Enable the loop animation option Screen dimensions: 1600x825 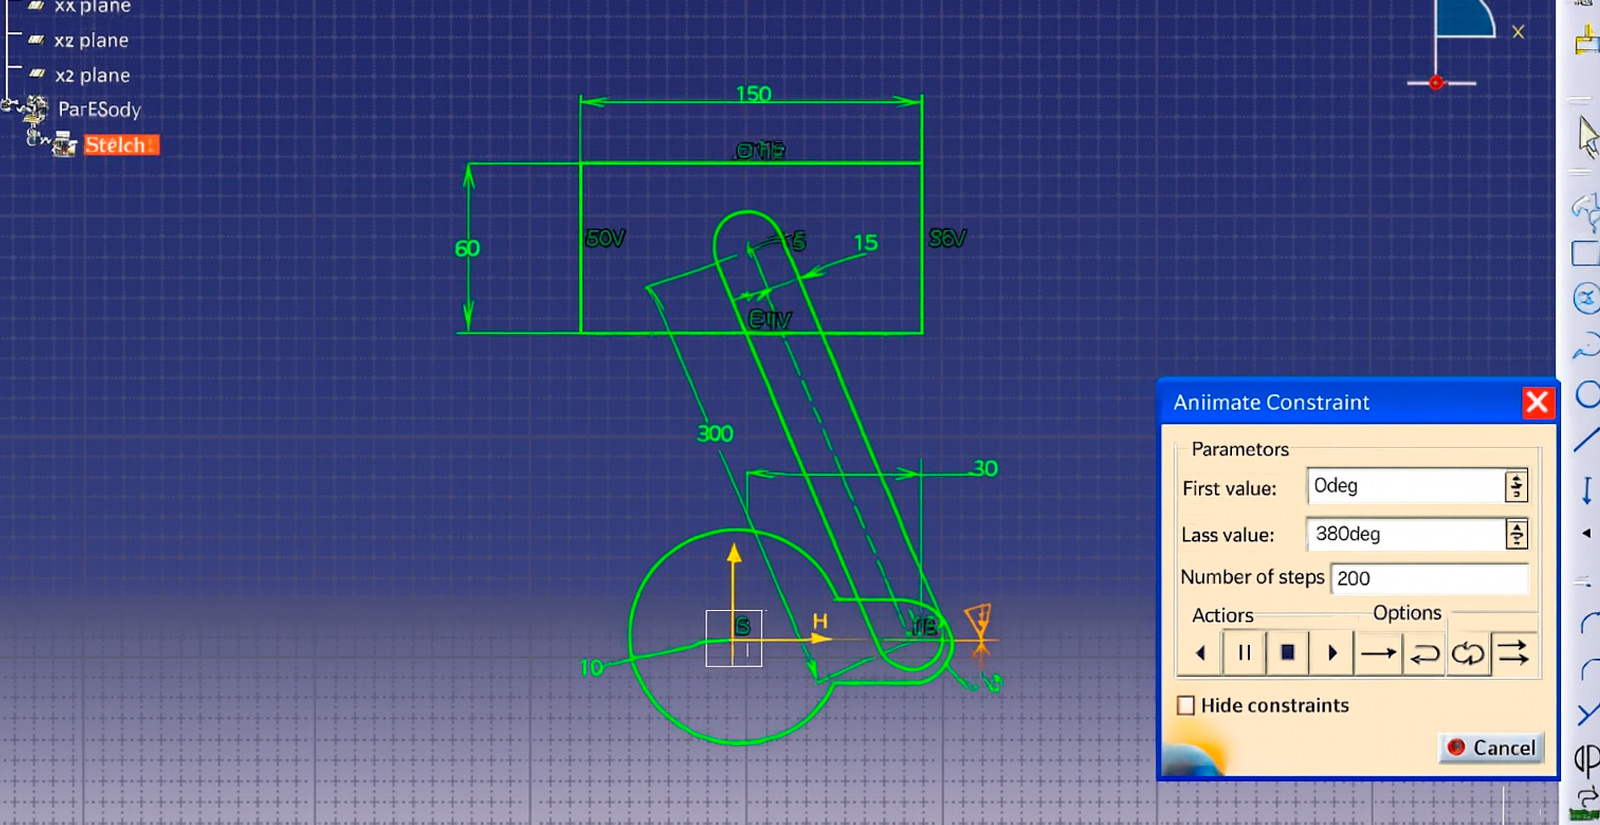[1468, 653]
